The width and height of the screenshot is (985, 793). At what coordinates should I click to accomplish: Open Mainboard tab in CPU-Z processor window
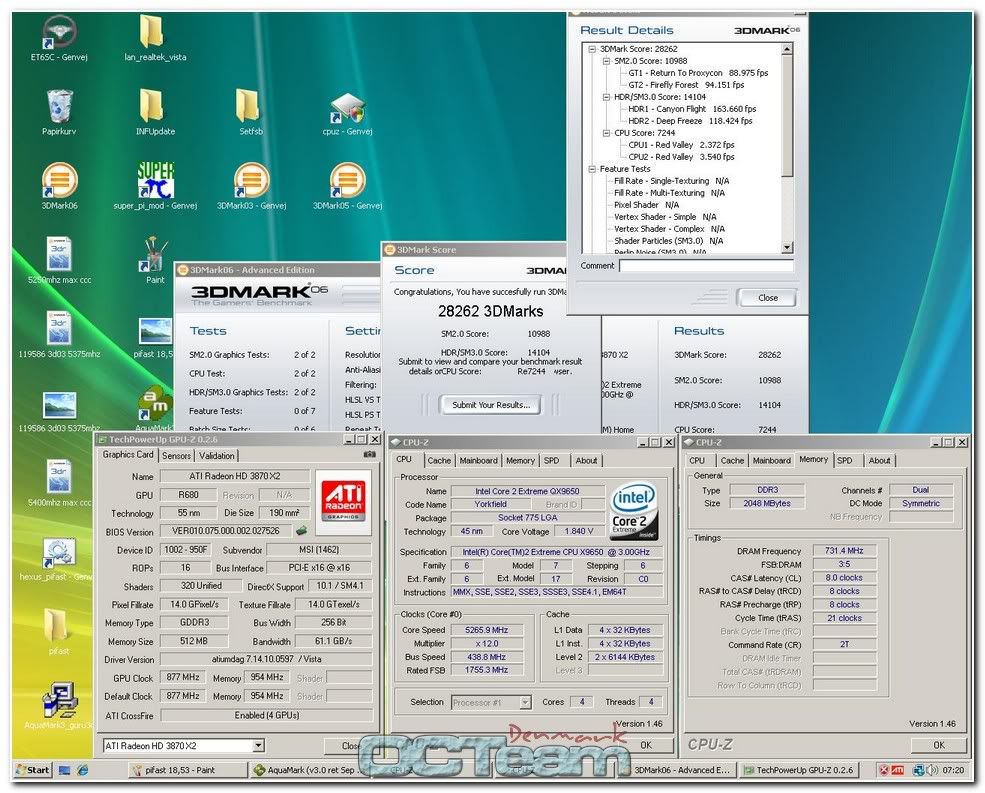click(478, 461)
